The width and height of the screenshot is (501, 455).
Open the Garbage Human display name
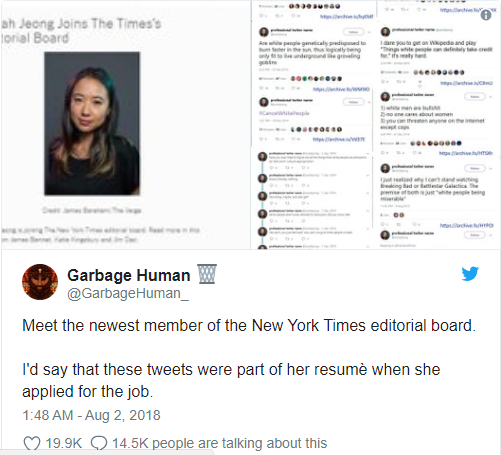click(129, 275)
